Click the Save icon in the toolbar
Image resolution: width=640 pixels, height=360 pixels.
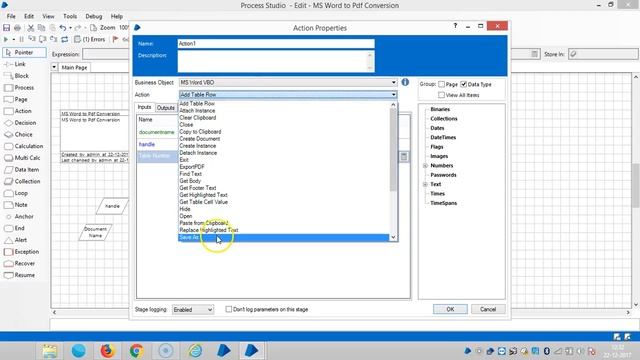[x=6, y=28]
